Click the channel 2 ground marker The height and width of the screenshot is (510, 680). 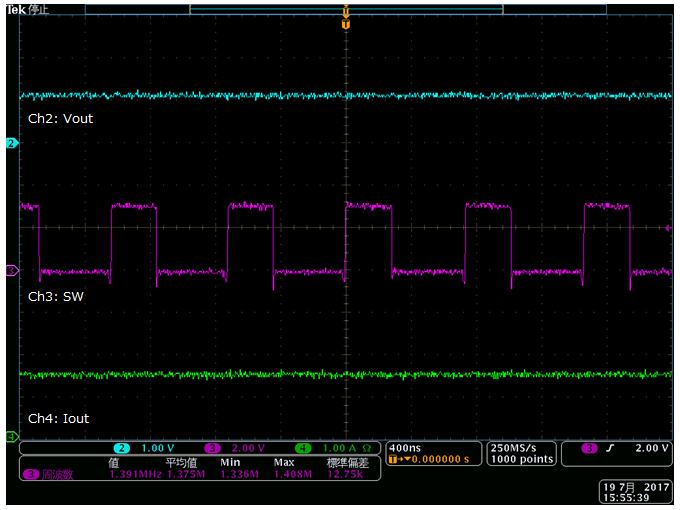12,143
